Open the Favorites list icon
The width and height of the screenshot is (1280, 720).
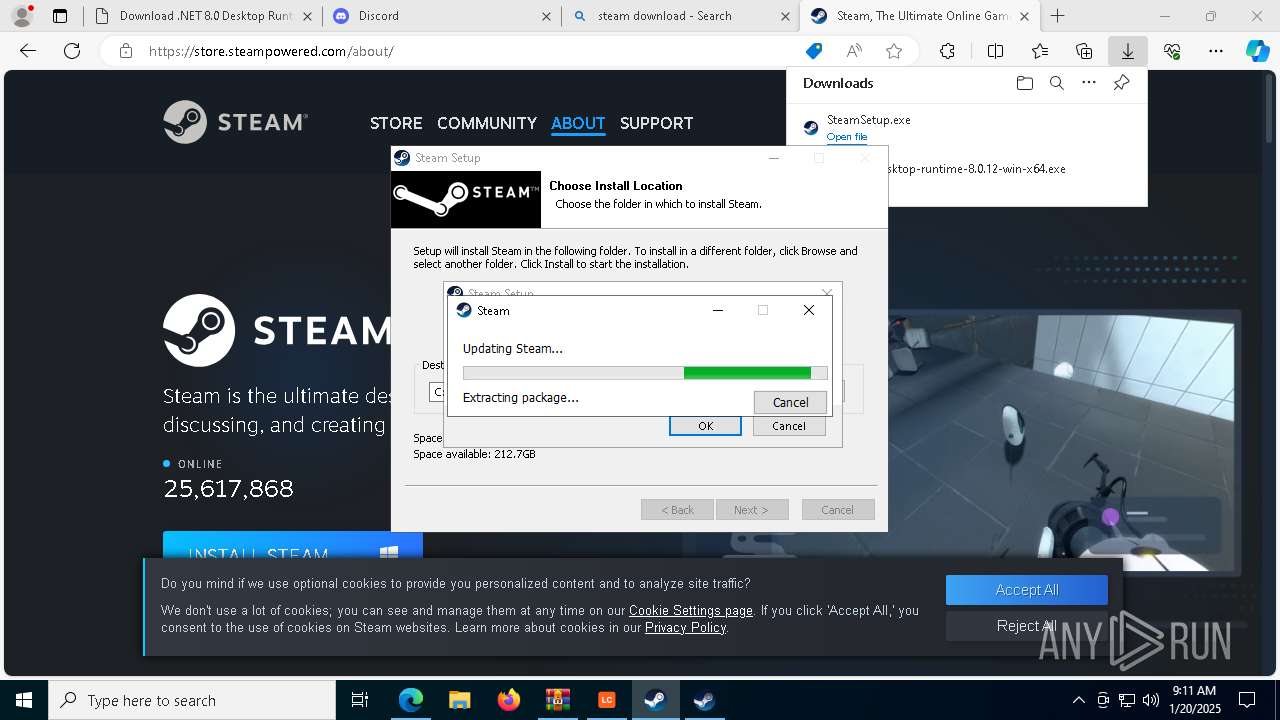pos(1040,51)
